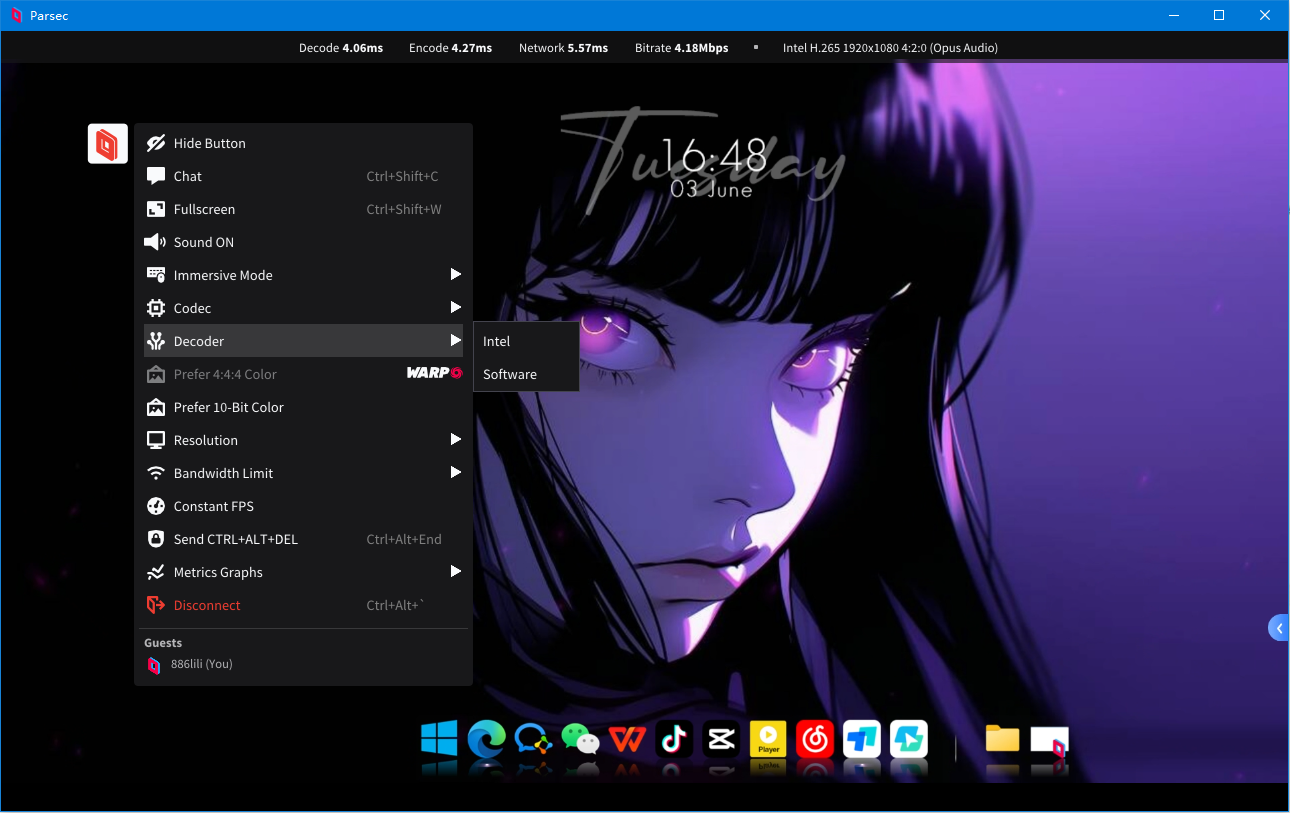Expand the Resolution submenu arrow

point(455,439)
